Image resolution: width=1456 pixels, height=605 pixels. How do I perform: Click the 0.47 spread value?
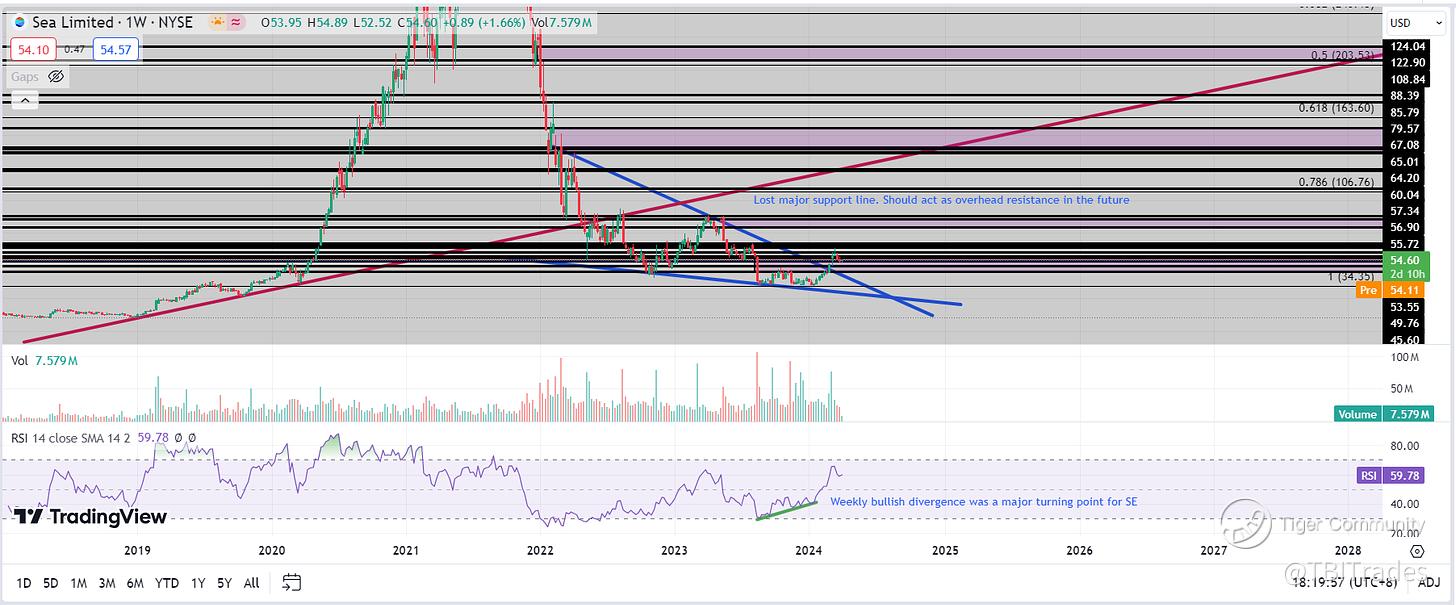pyautogui.click(x=74, y=48)
